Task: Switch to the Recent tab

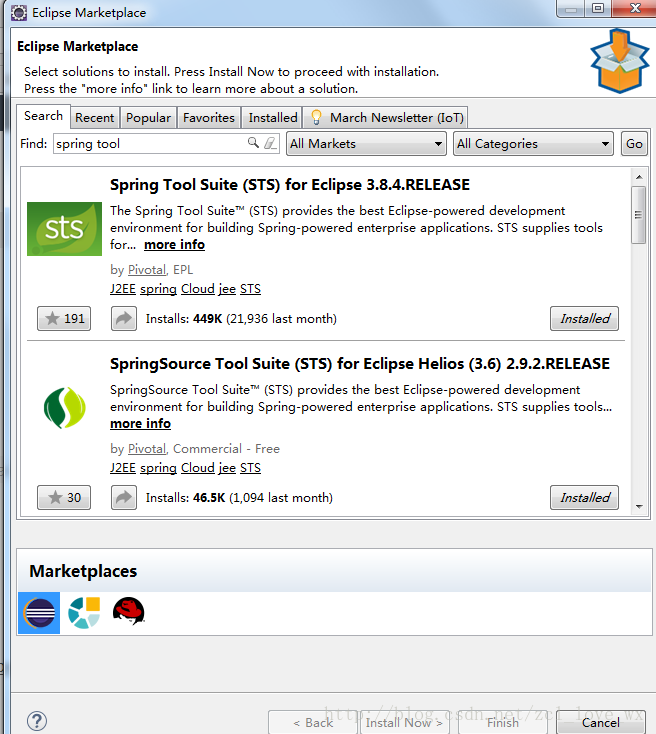Action: point(95,117)
